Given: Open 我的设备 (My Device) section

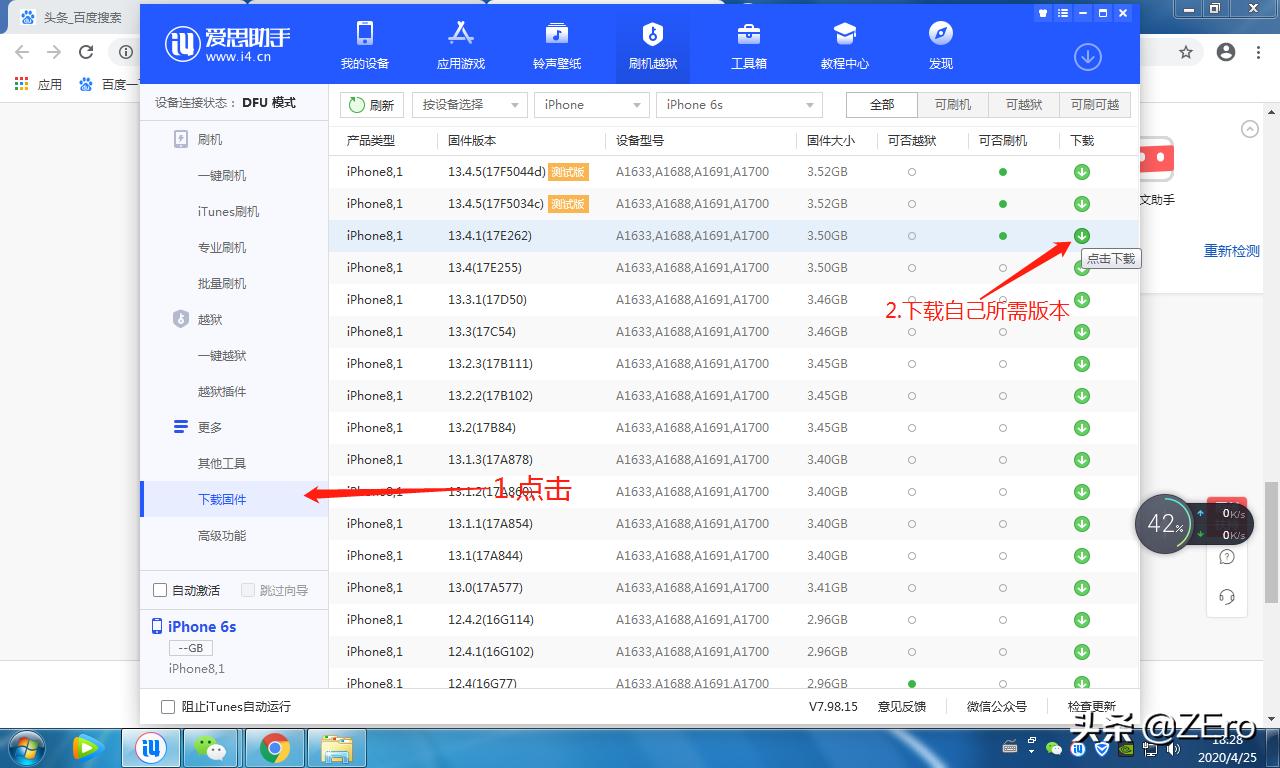Looking at the screenshot, I should [x=364, y=45].
